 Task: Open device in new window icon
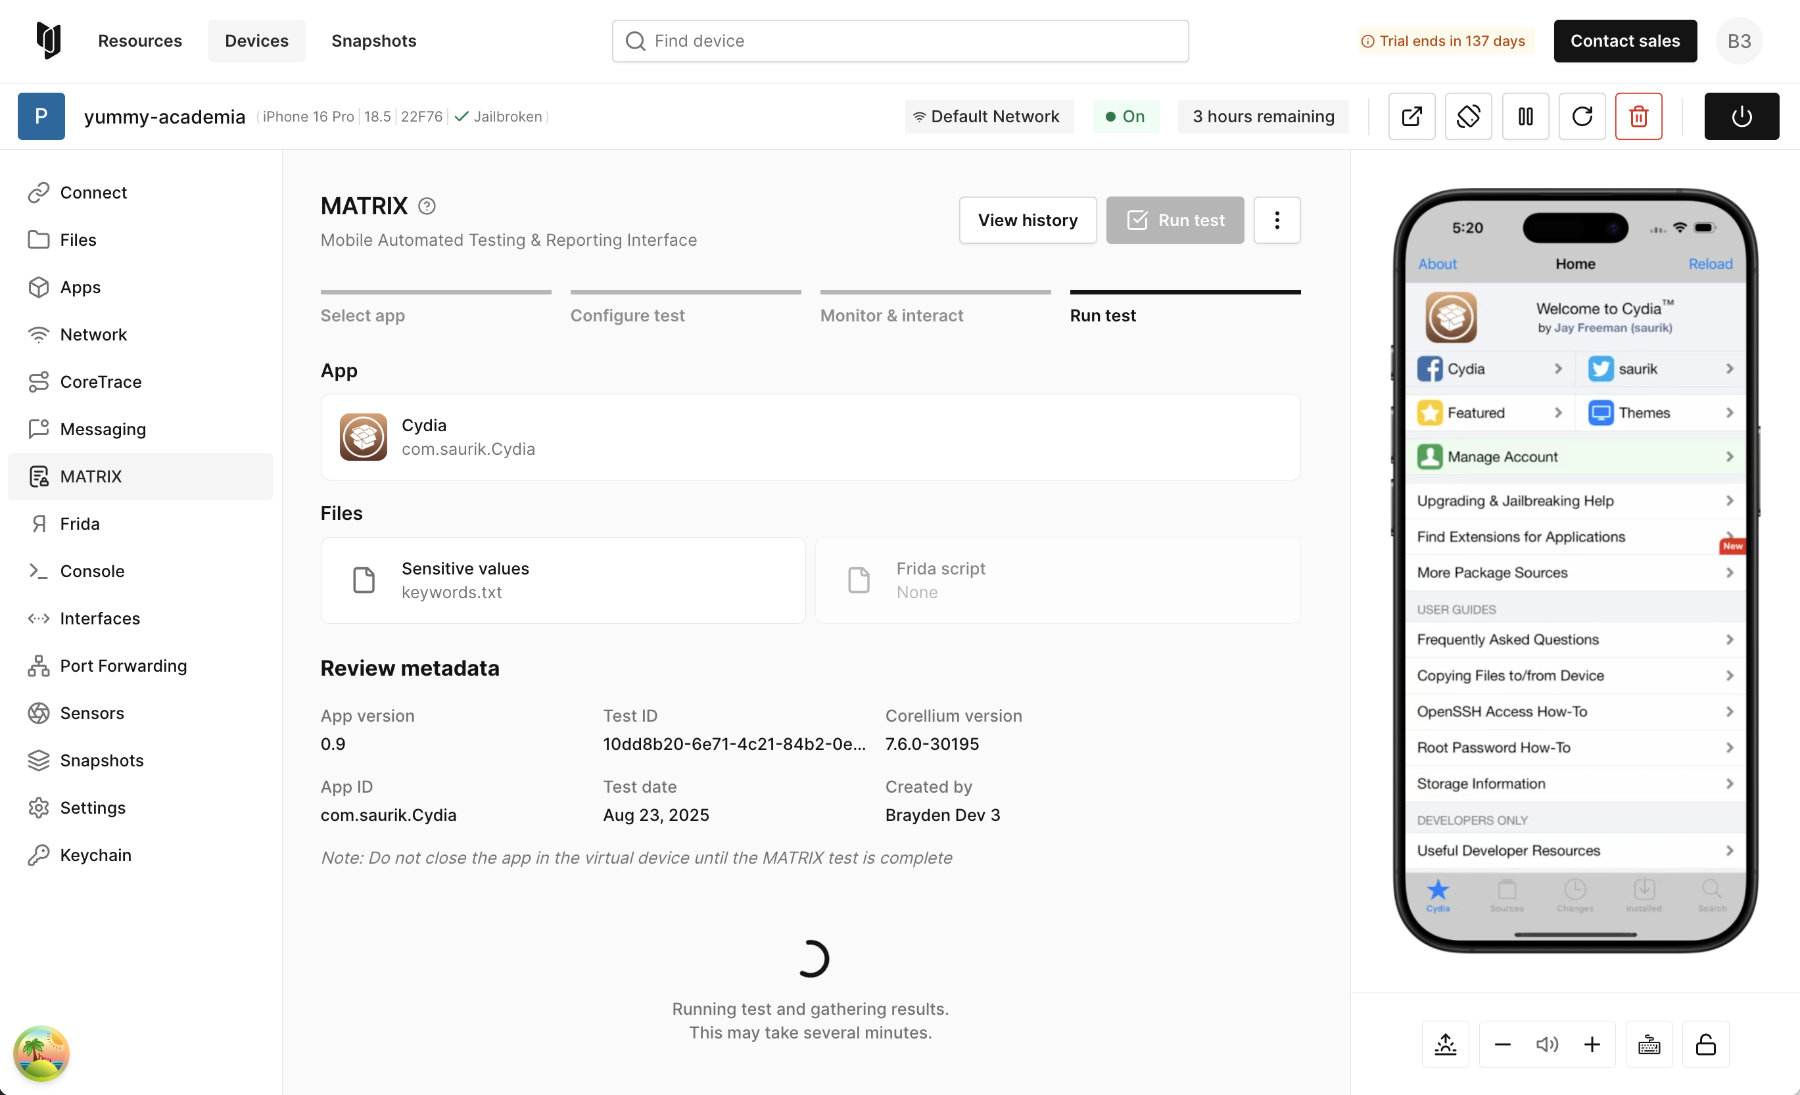(1411, 117)
